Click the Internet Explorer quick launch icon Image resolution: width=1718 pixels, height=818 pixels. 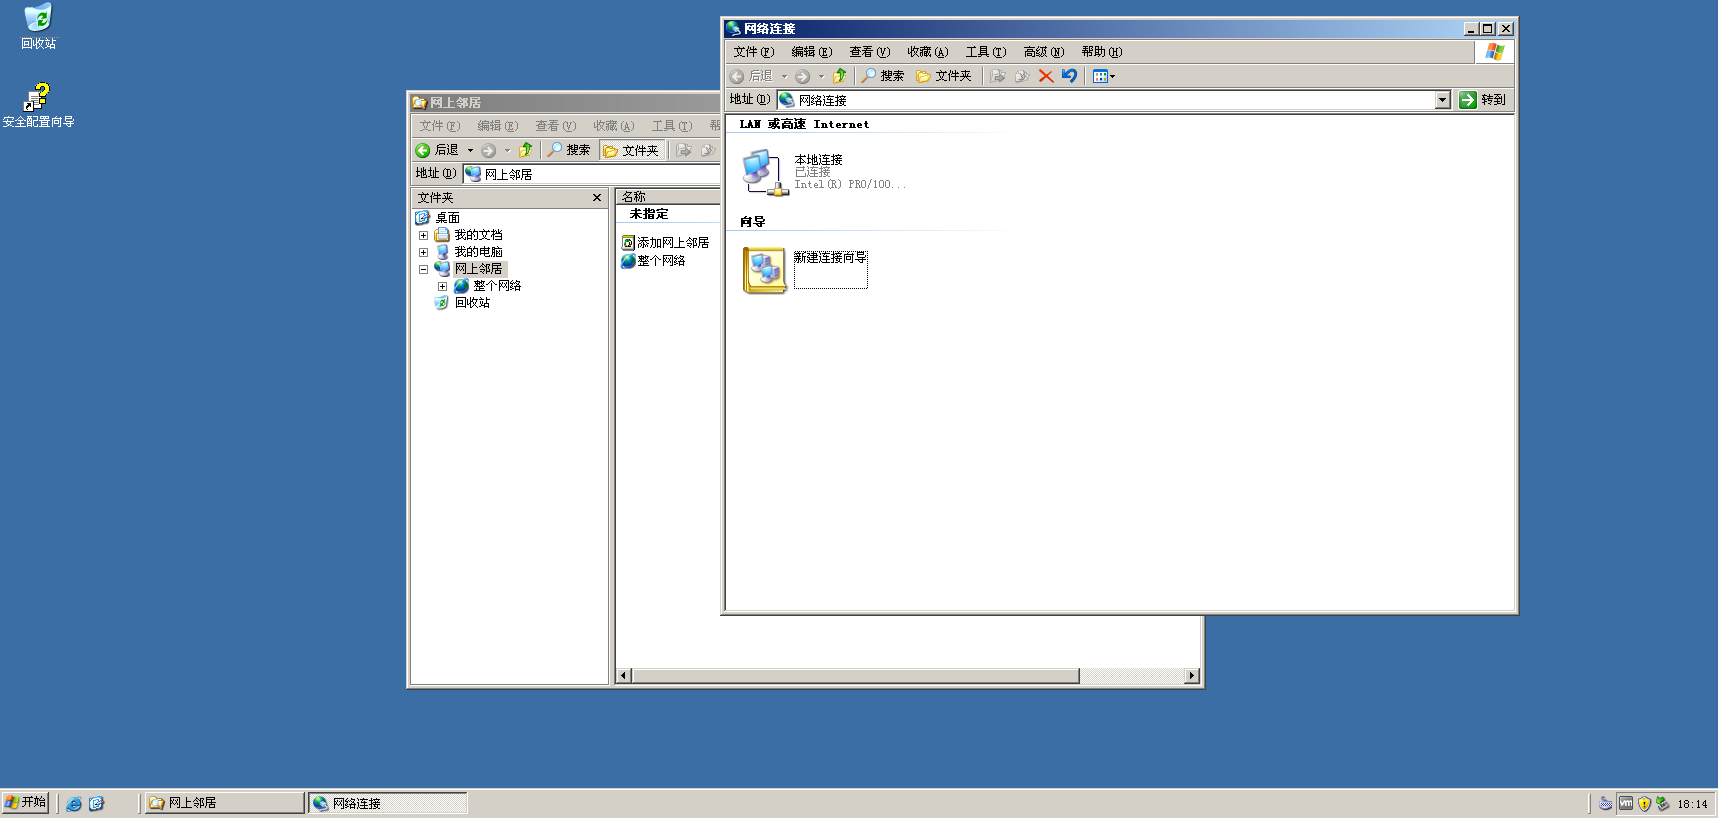pyautogui.click(x=74, y=803)
